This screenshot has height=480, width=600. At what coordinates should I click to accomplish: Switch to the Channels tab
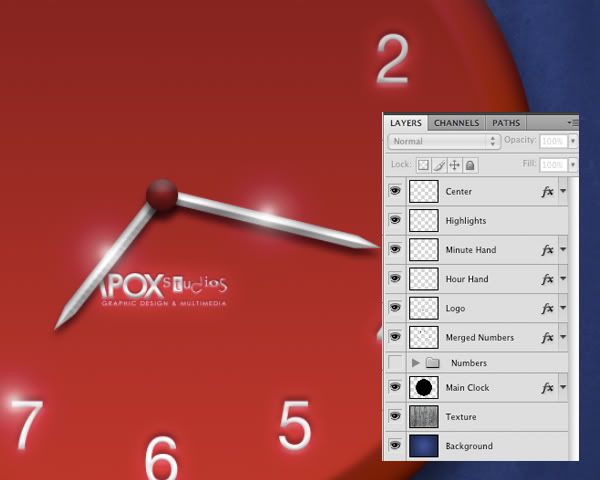coord(456,123)
